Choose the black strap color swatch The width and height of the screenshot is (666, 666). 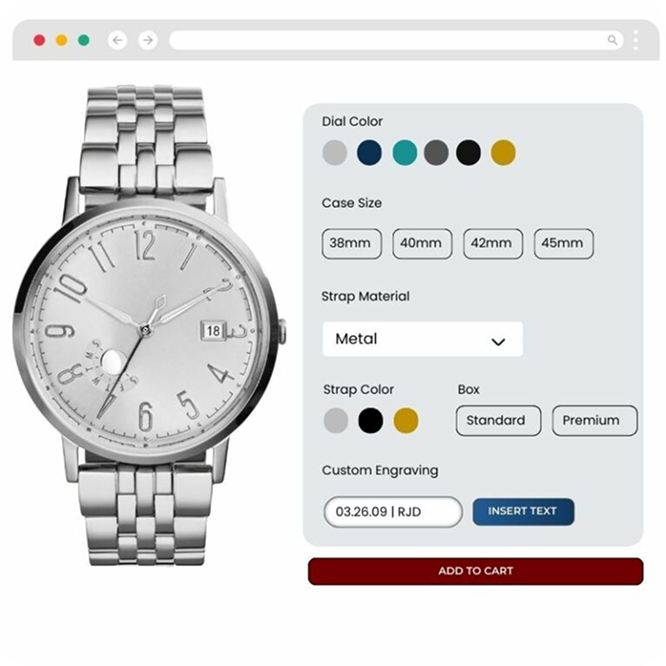pyautogui.click(x=370, y=420)
